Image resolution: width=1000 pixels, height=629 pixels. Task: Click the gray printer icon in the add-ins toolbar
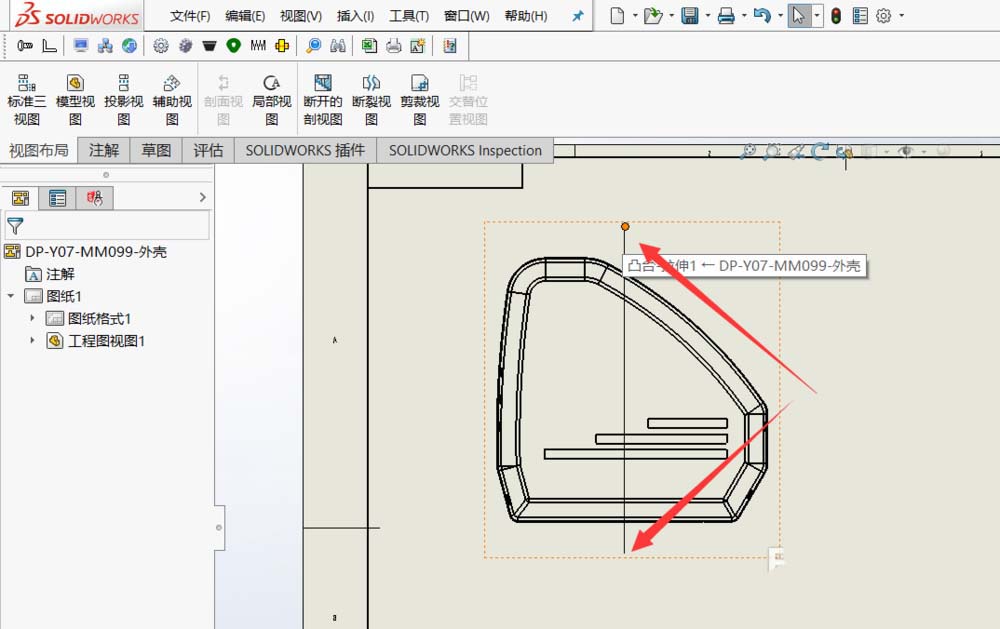393,45
